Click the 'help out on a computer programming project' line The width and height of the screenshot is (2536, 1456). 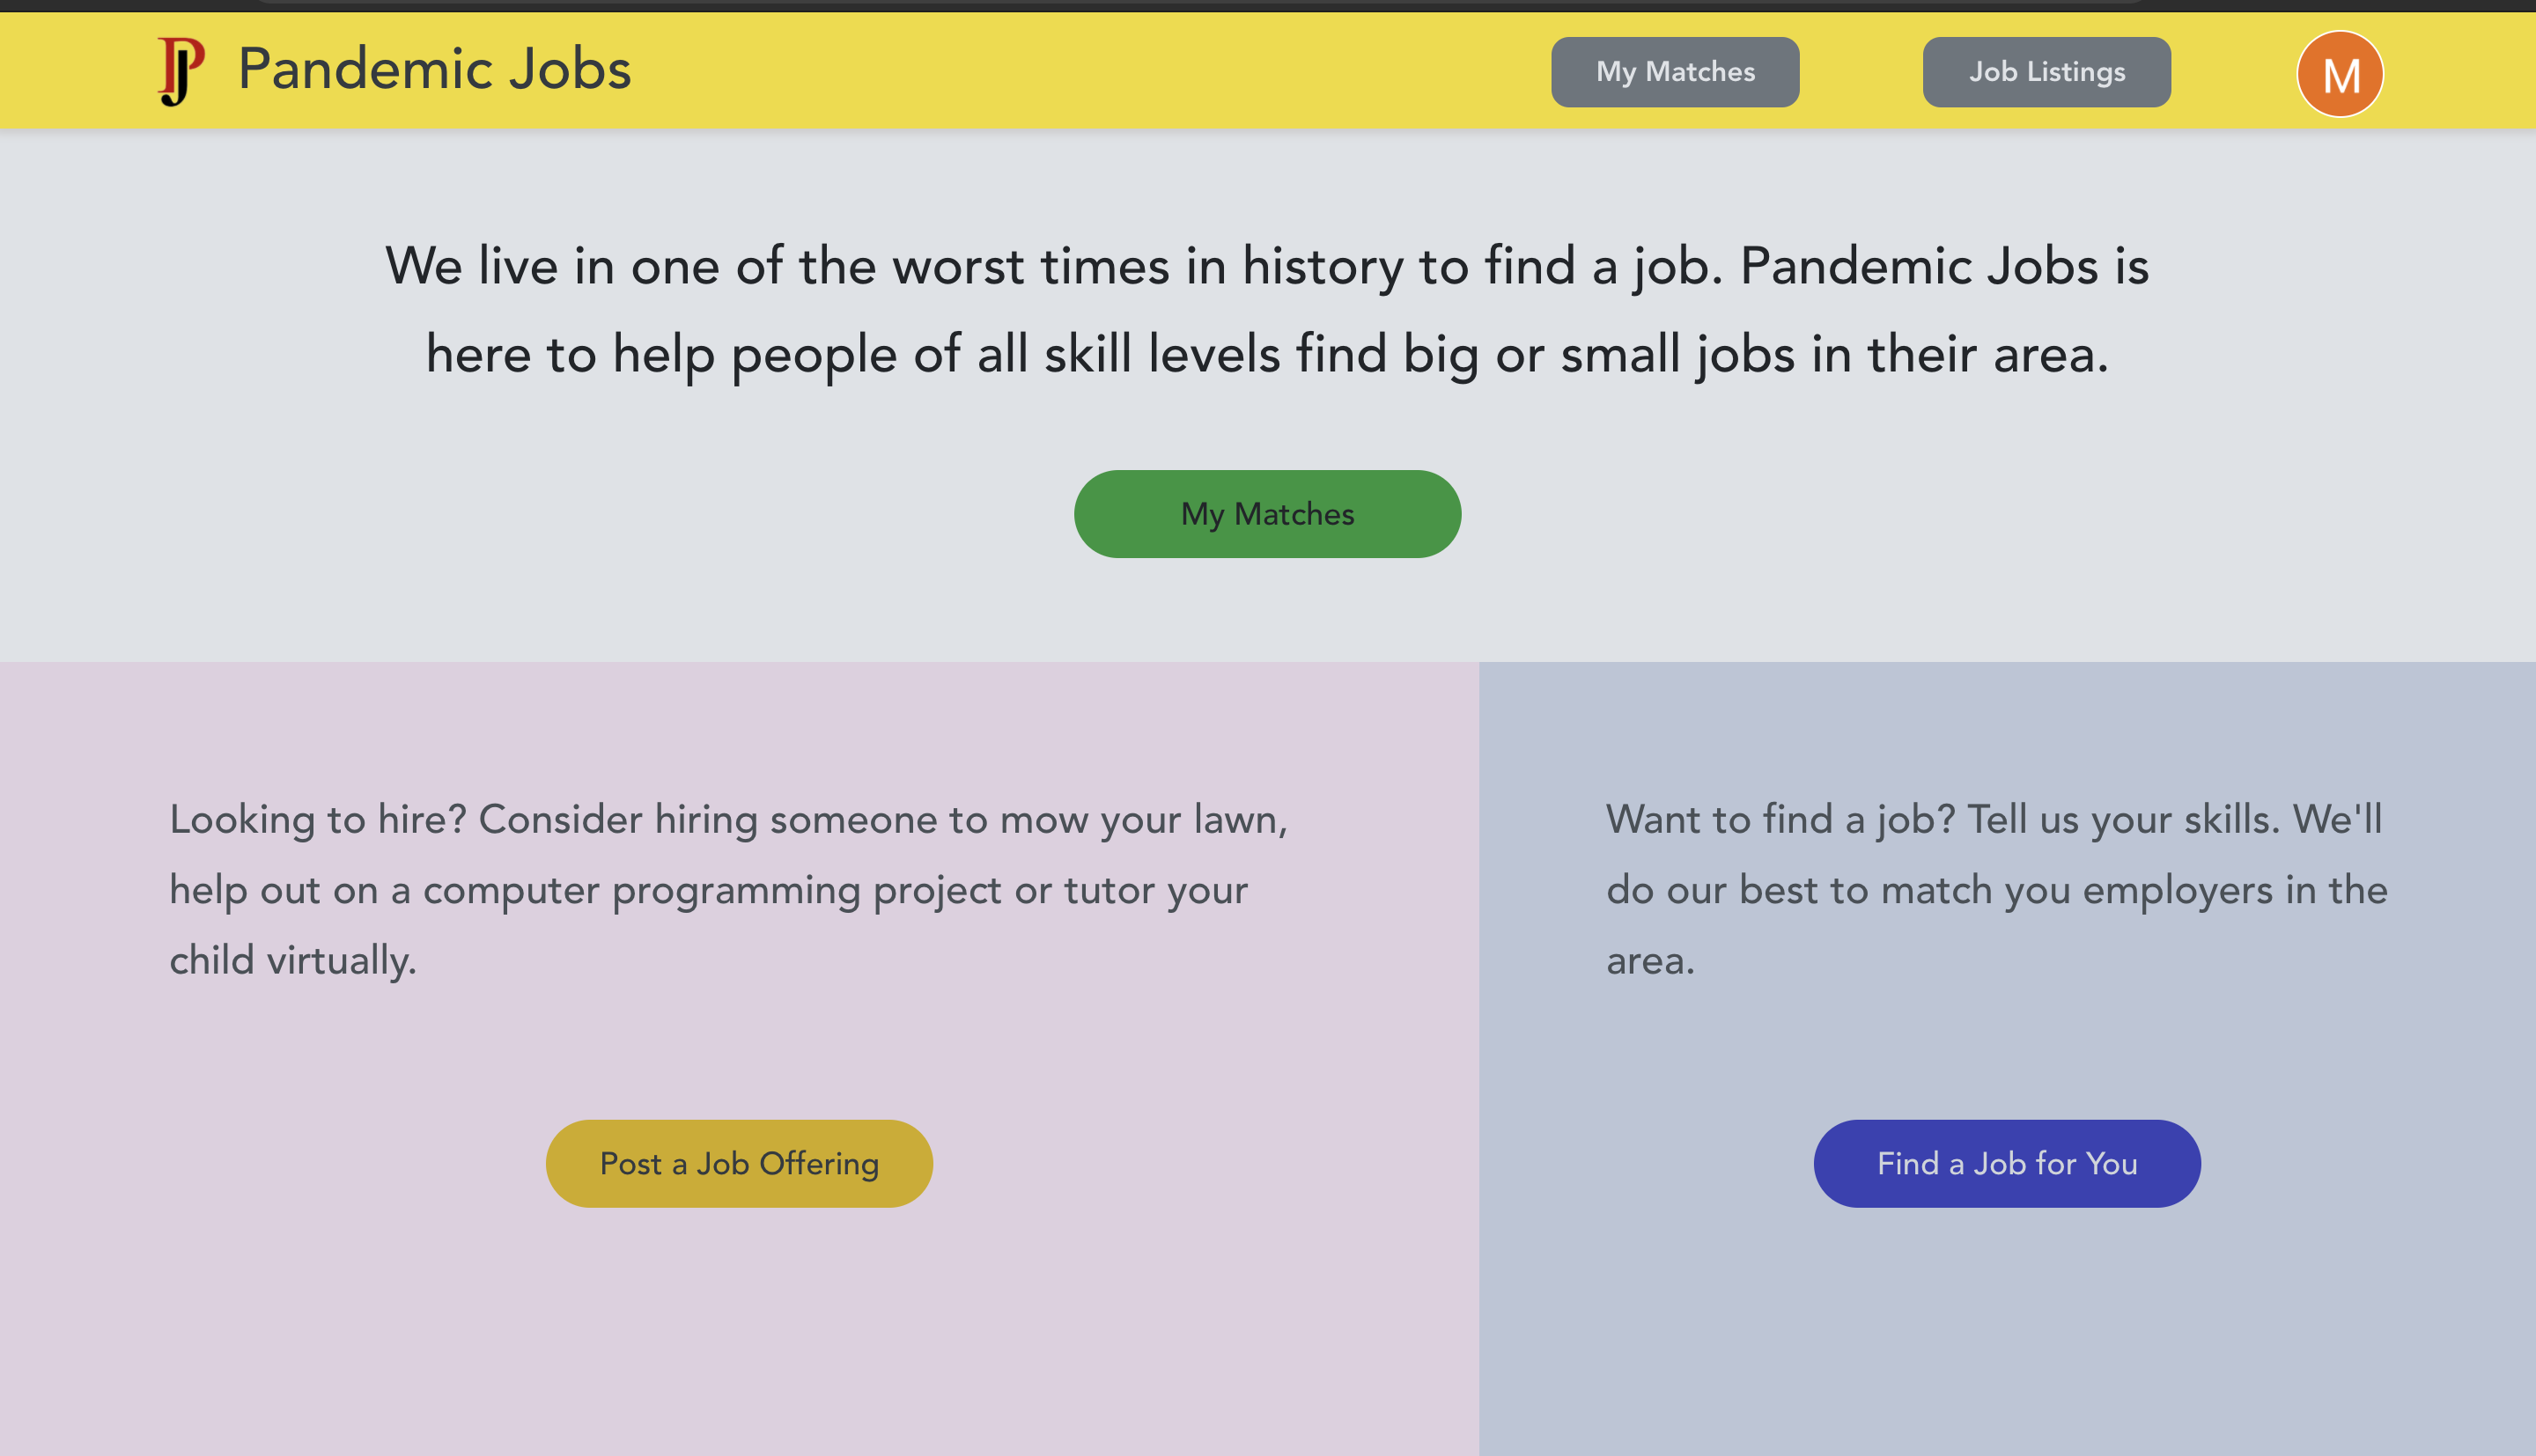tap(708, 890)
